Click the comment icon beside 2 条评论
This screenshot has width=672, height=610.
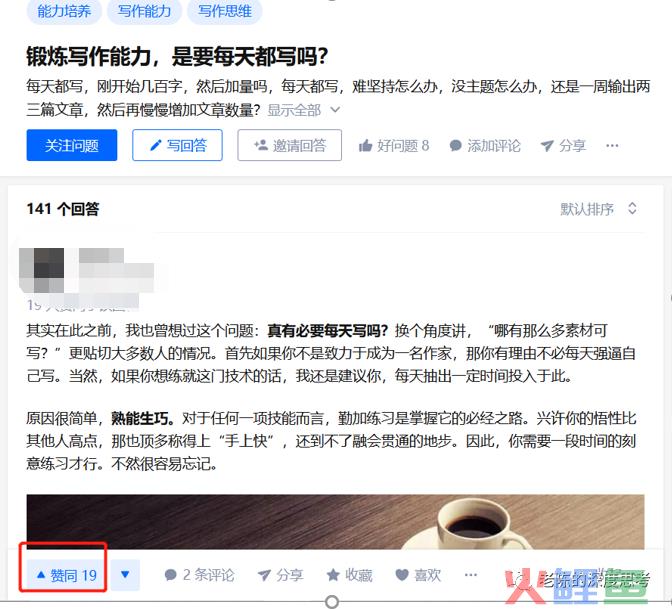[171, 574]
